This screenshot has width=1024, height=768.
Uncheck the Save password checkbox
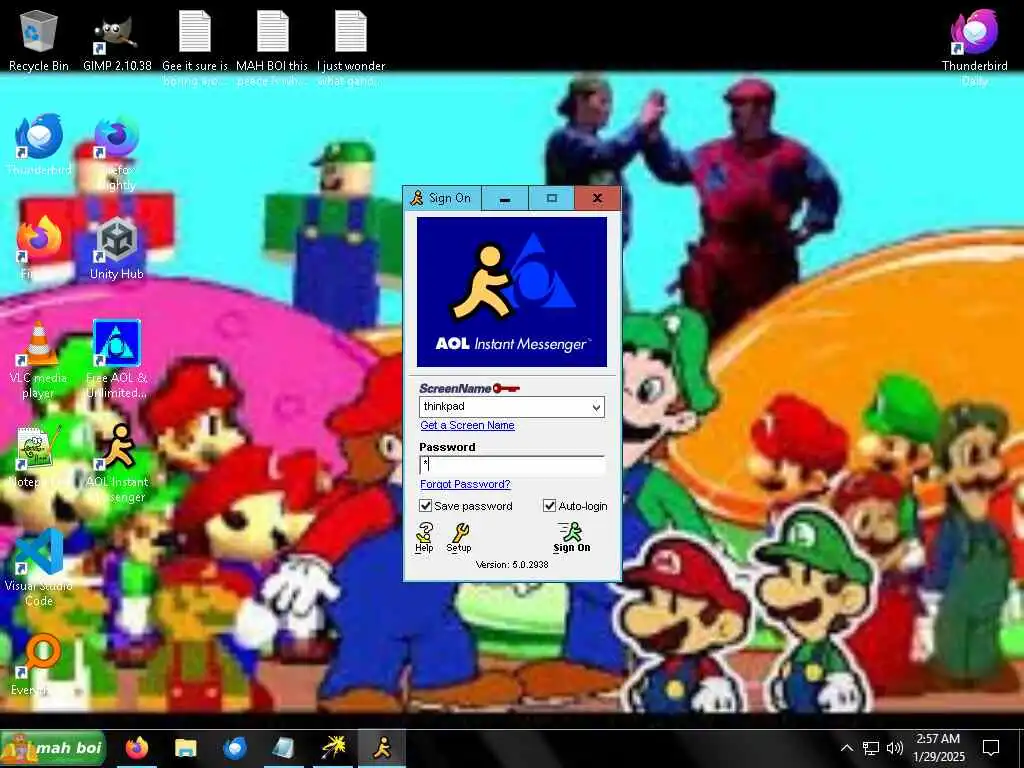[x=425, y=505]
